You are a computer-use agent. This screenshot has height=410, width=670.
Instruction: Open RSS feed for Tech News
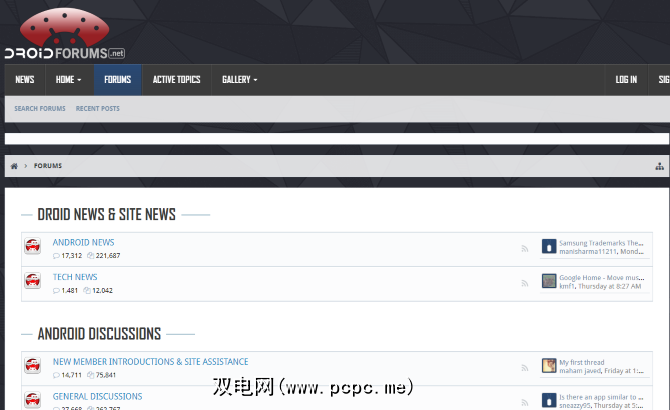tap(525, 284)
